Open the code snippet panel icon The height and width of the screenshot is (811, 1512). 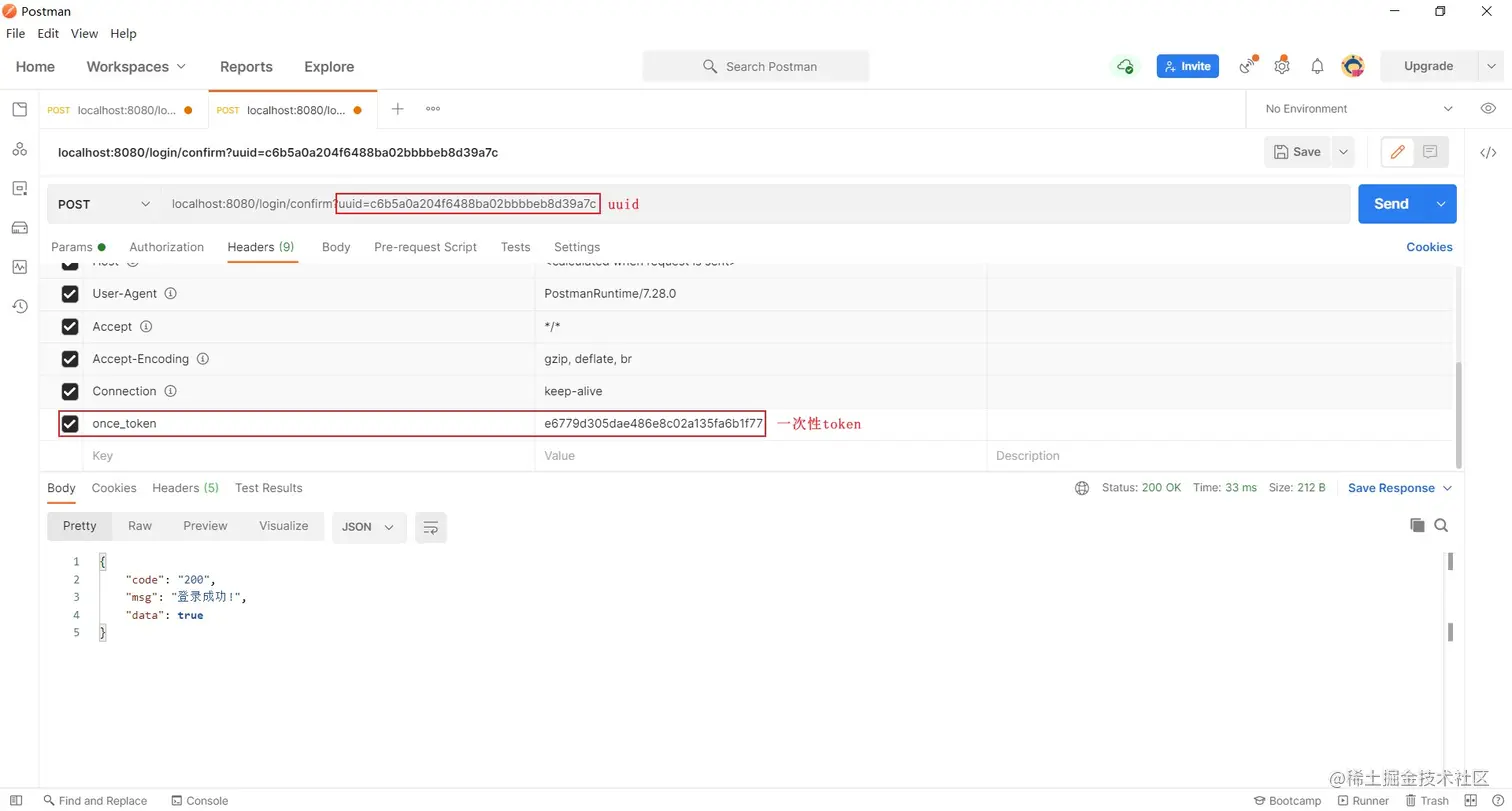(x=1488, y=153)
